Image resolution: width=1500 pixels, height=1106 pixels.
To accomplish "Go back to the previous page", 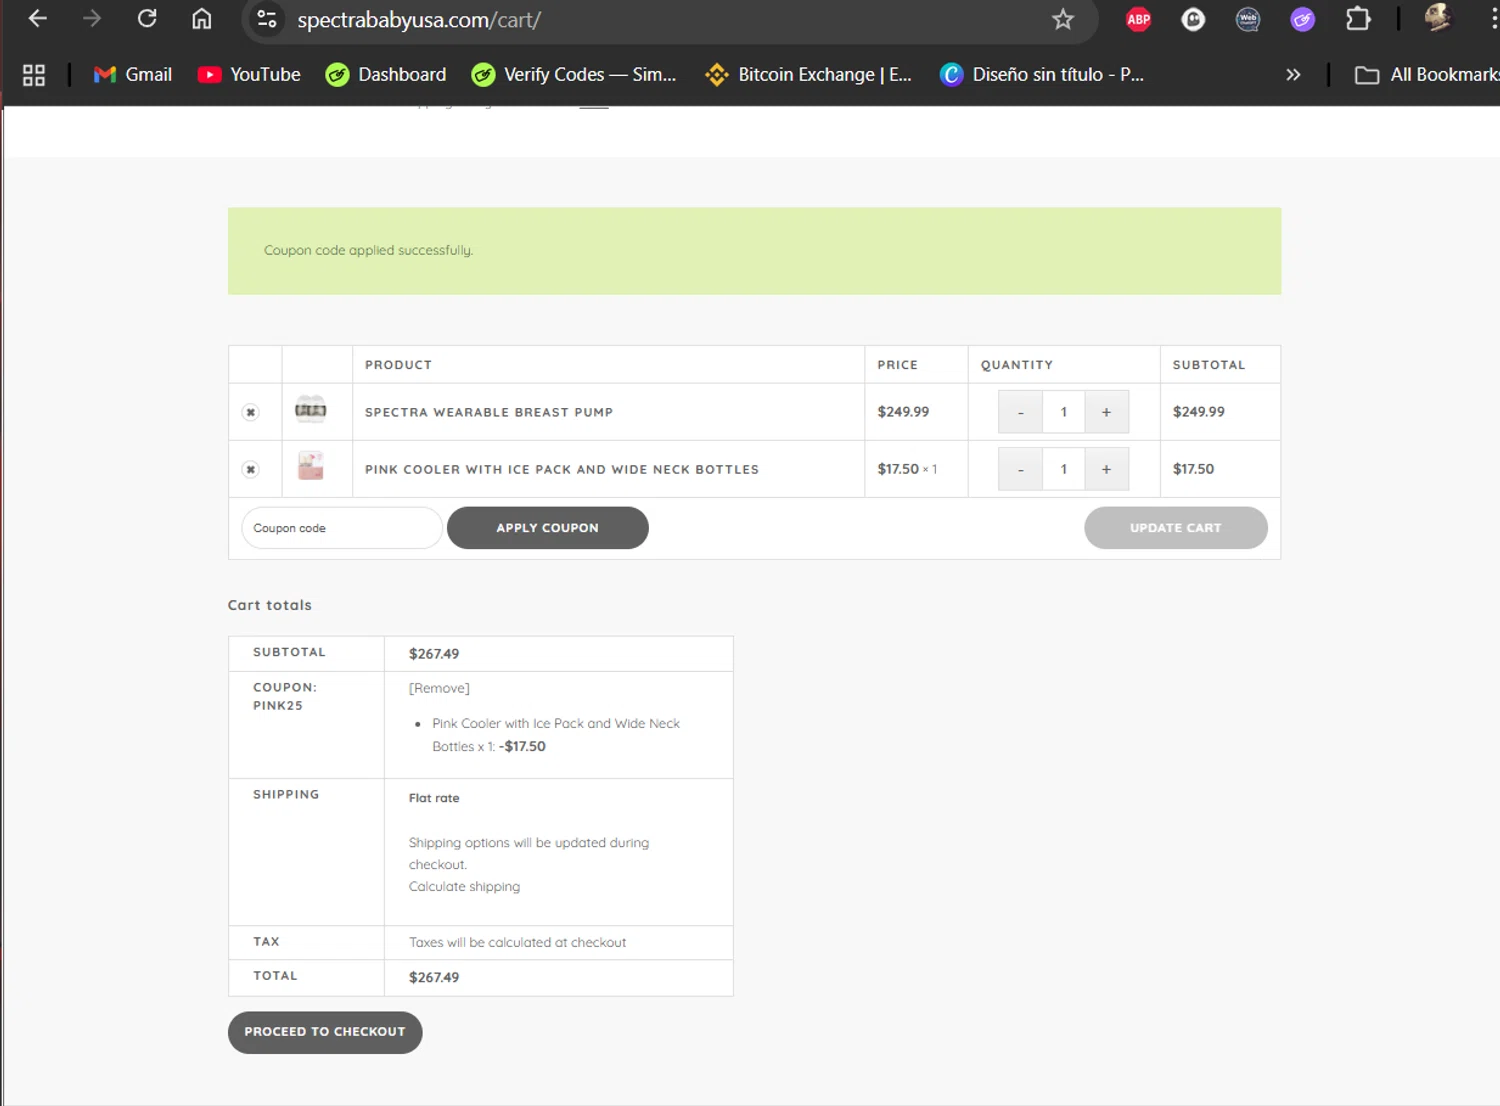I will pyautogui.click(x=37, y=19).
